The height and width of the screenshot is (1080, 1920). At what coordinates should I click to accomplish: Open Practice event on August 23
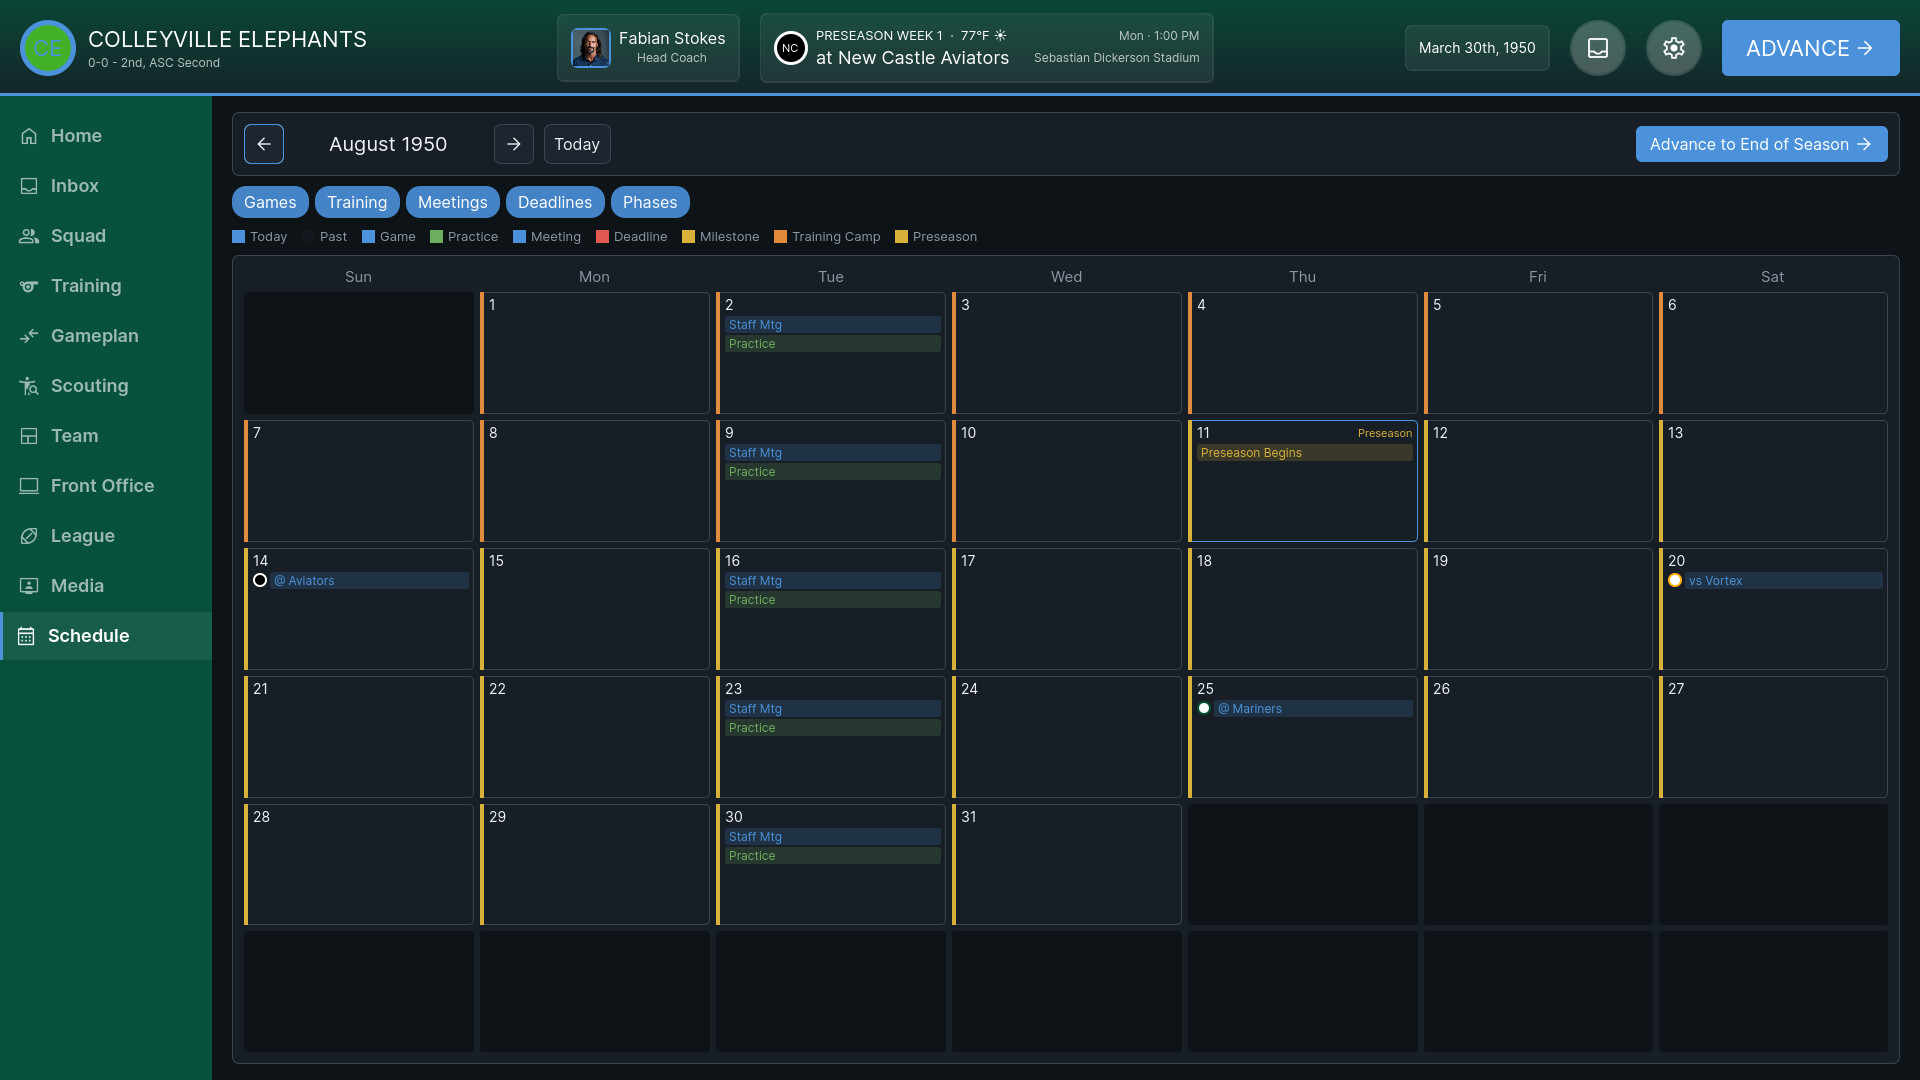[833, 728]
